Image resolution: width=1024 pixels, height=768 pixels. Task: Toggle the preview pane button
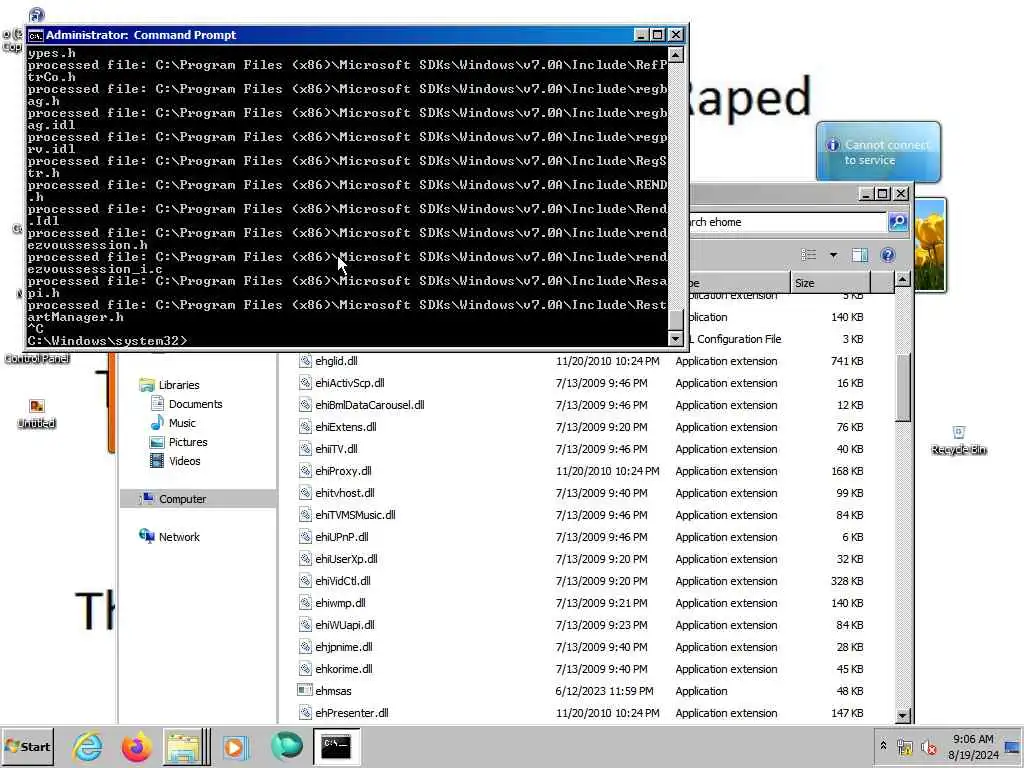point(860,255)
